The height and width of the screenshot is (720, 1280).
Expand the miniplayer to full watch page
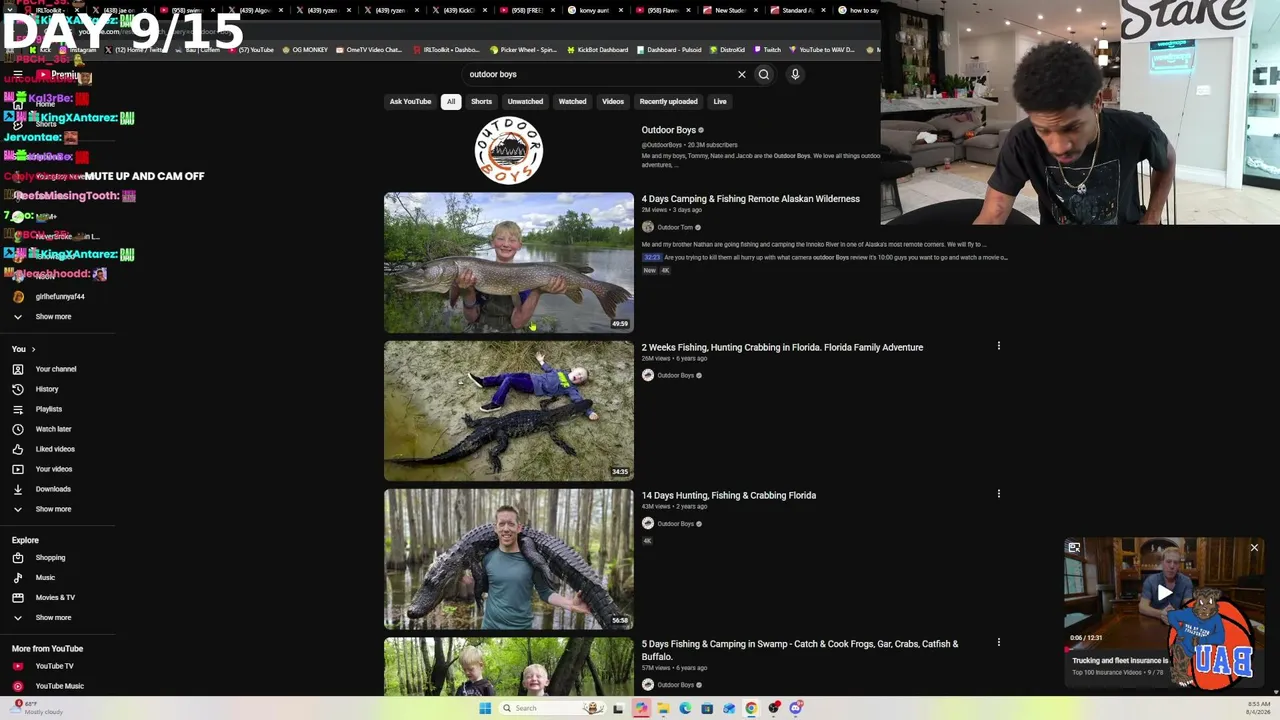point(1074,548)
